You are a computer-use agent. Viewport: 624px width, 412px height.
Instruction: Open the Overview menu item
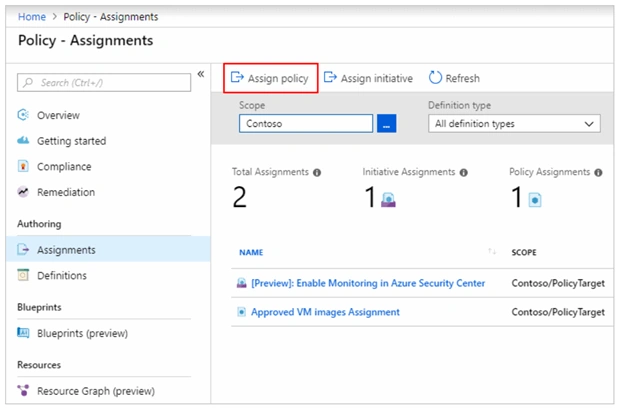(58, 115)
